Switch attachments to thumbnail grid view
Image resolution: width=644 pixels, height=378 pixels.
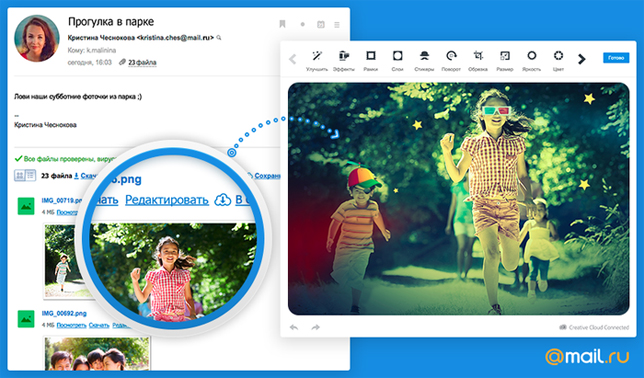[x=20, y=176]
